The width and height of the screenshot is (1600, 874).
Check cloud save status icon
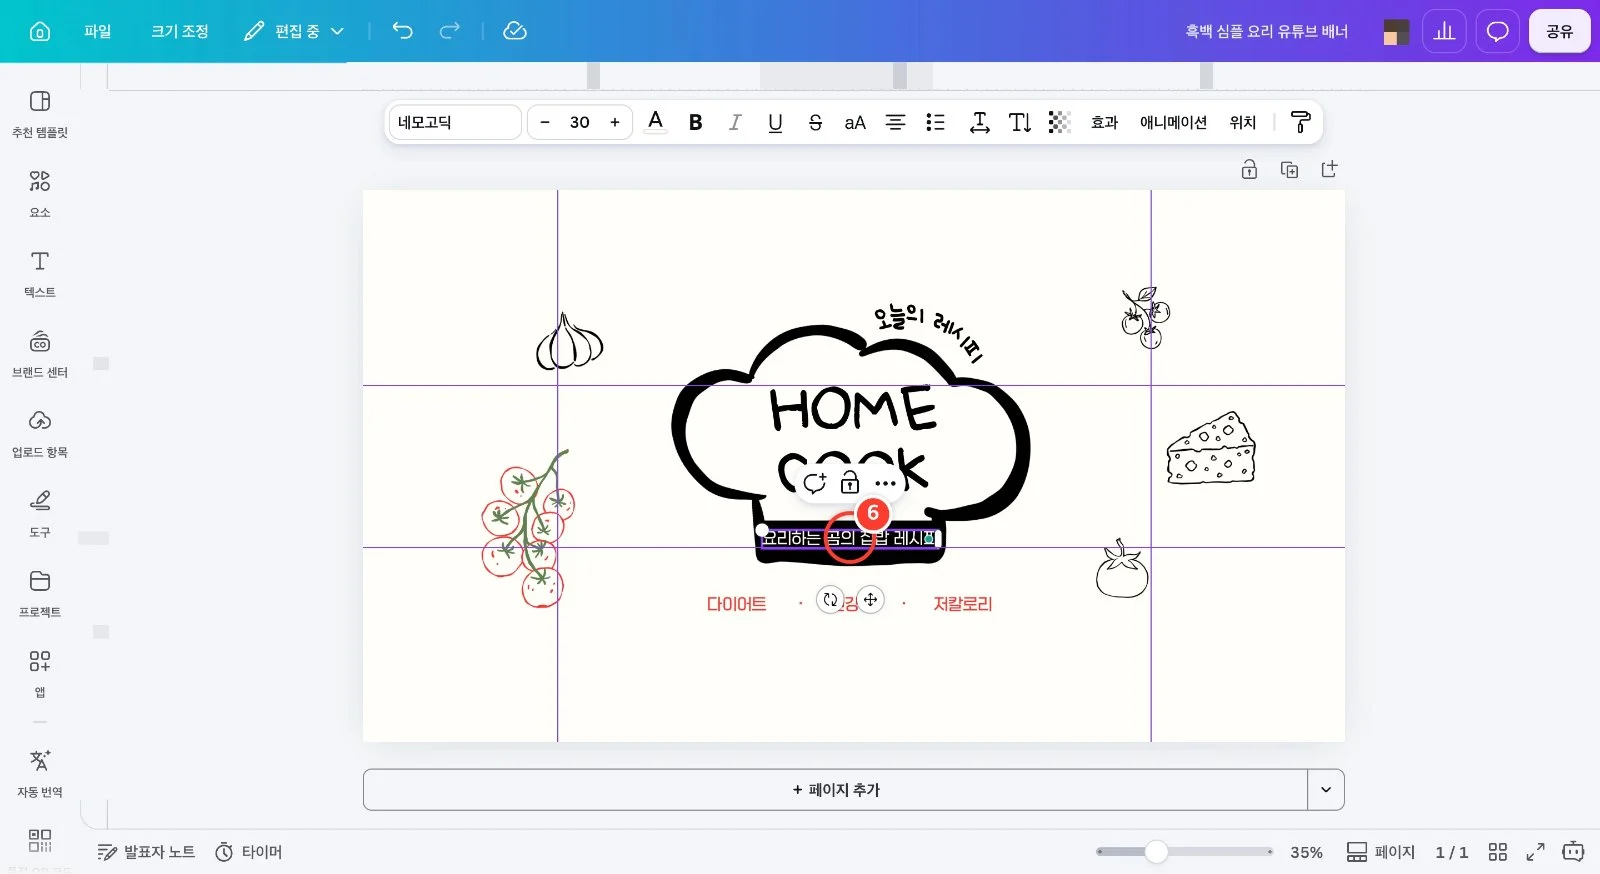pyautogui.click(x=515, y=31)
